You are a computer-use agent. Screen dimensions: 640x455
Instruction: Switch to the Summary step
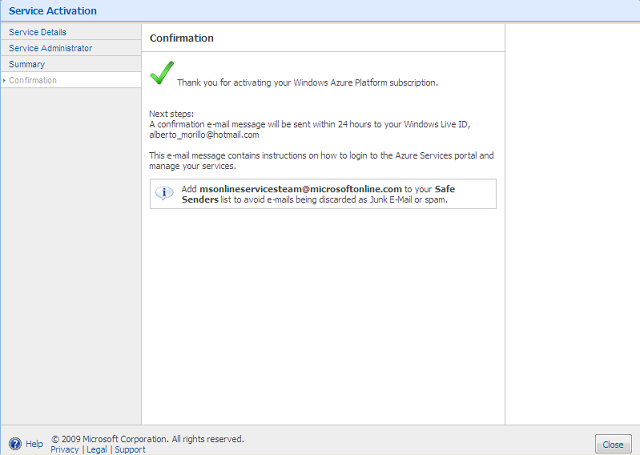coord(27,64)
